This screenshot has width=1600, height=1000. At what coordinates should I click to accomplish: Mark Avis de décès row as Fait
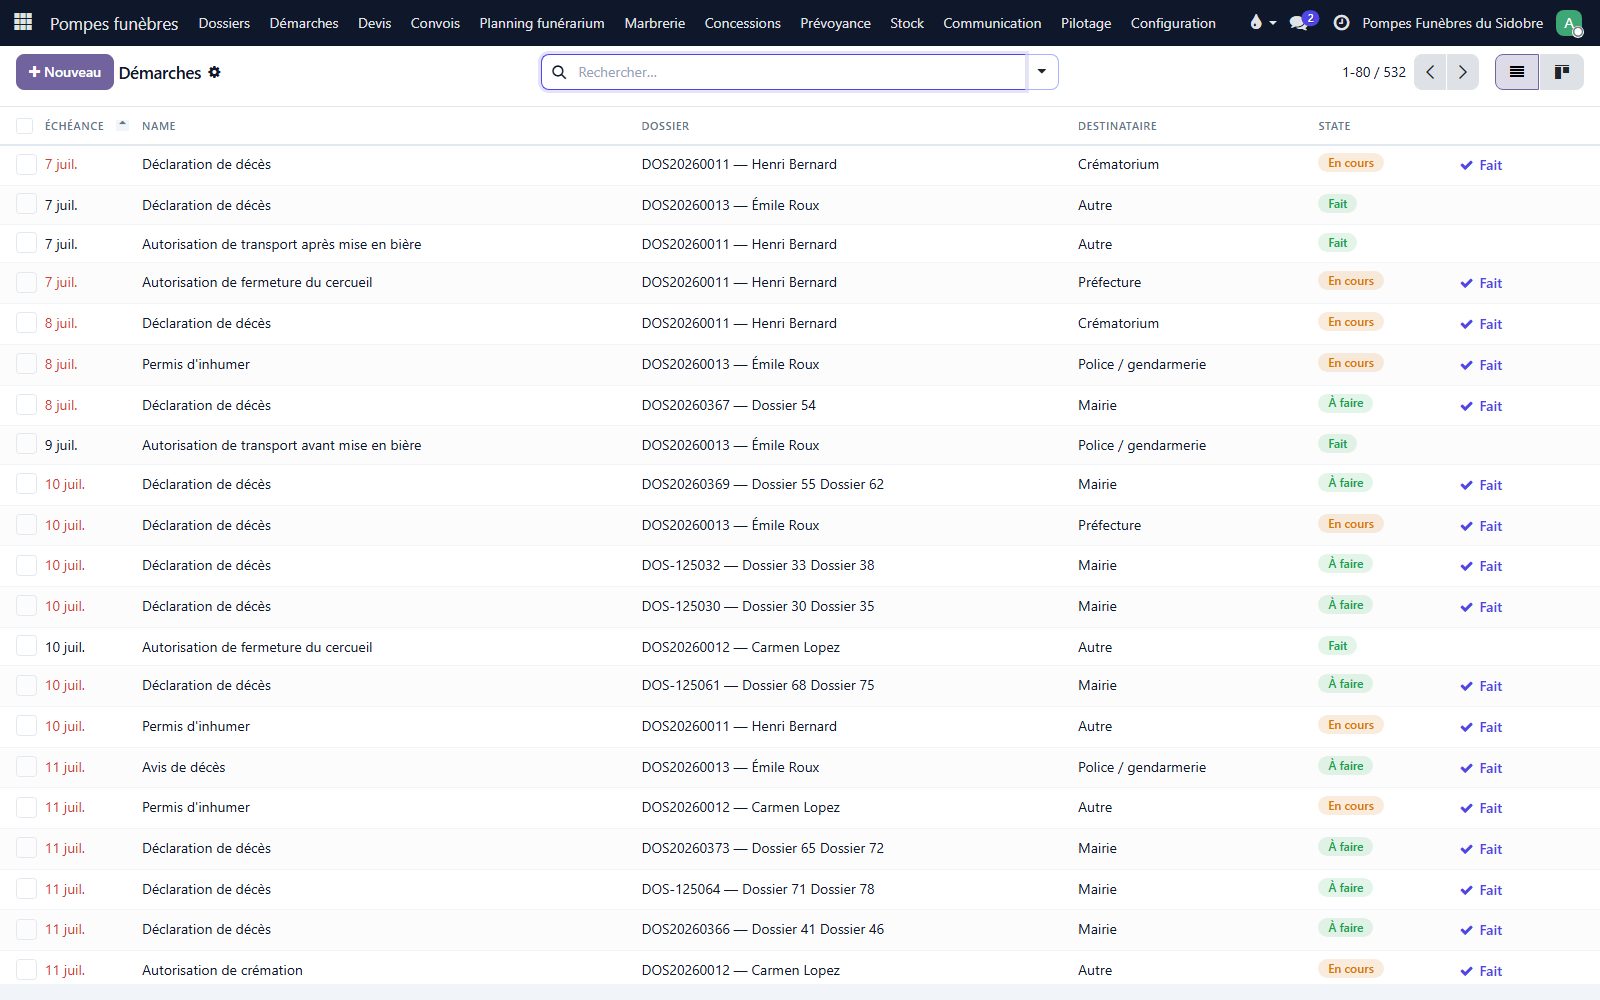tap(1481, 768)
